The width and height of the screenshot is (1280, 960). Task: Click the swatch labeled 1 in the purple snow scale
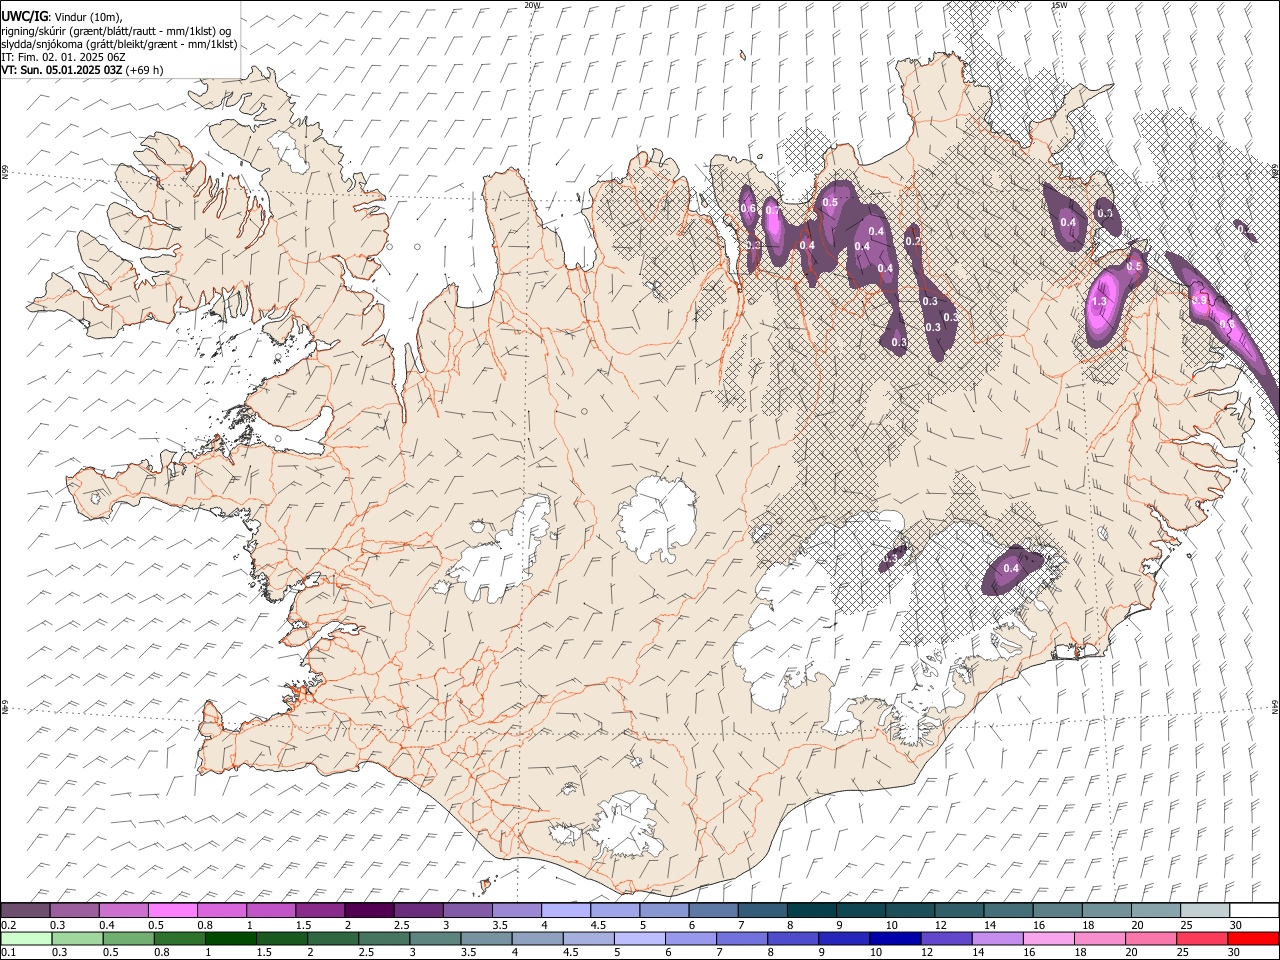272,910
